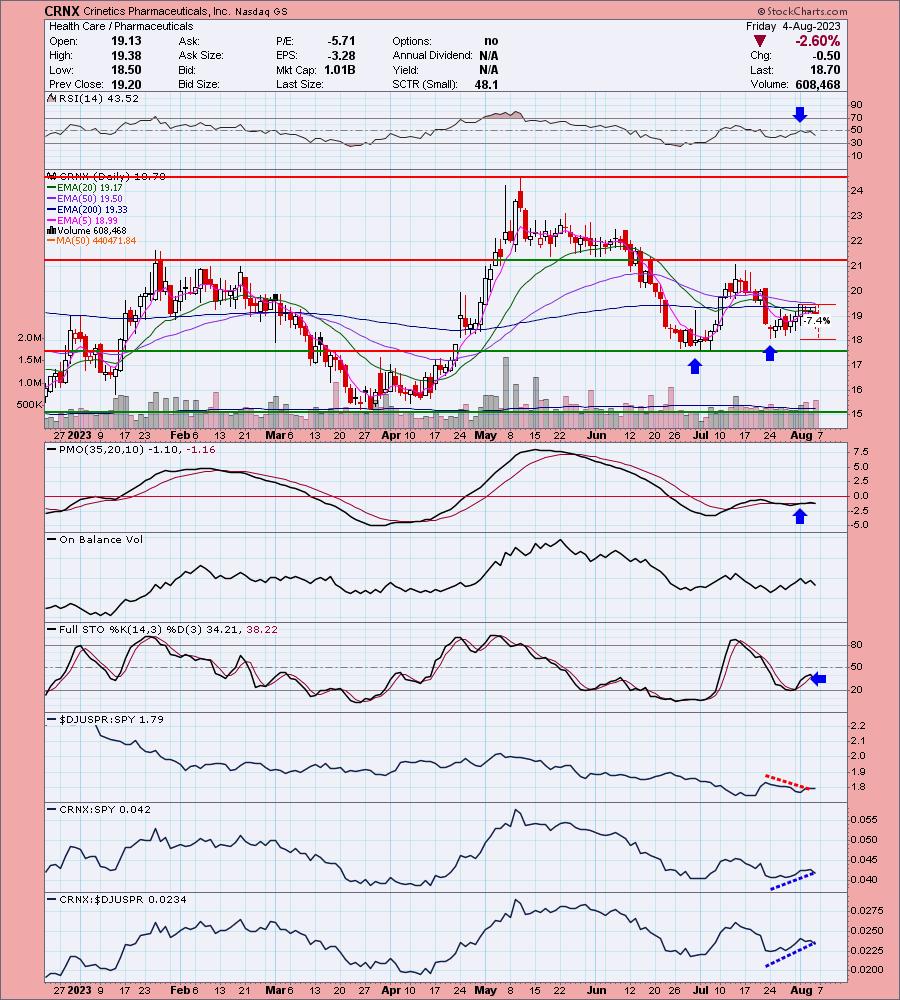The height and width of the screenshot is (1000, 900).
Task: Click the -2.60% percent change value
Action: [x=817, y=41]
